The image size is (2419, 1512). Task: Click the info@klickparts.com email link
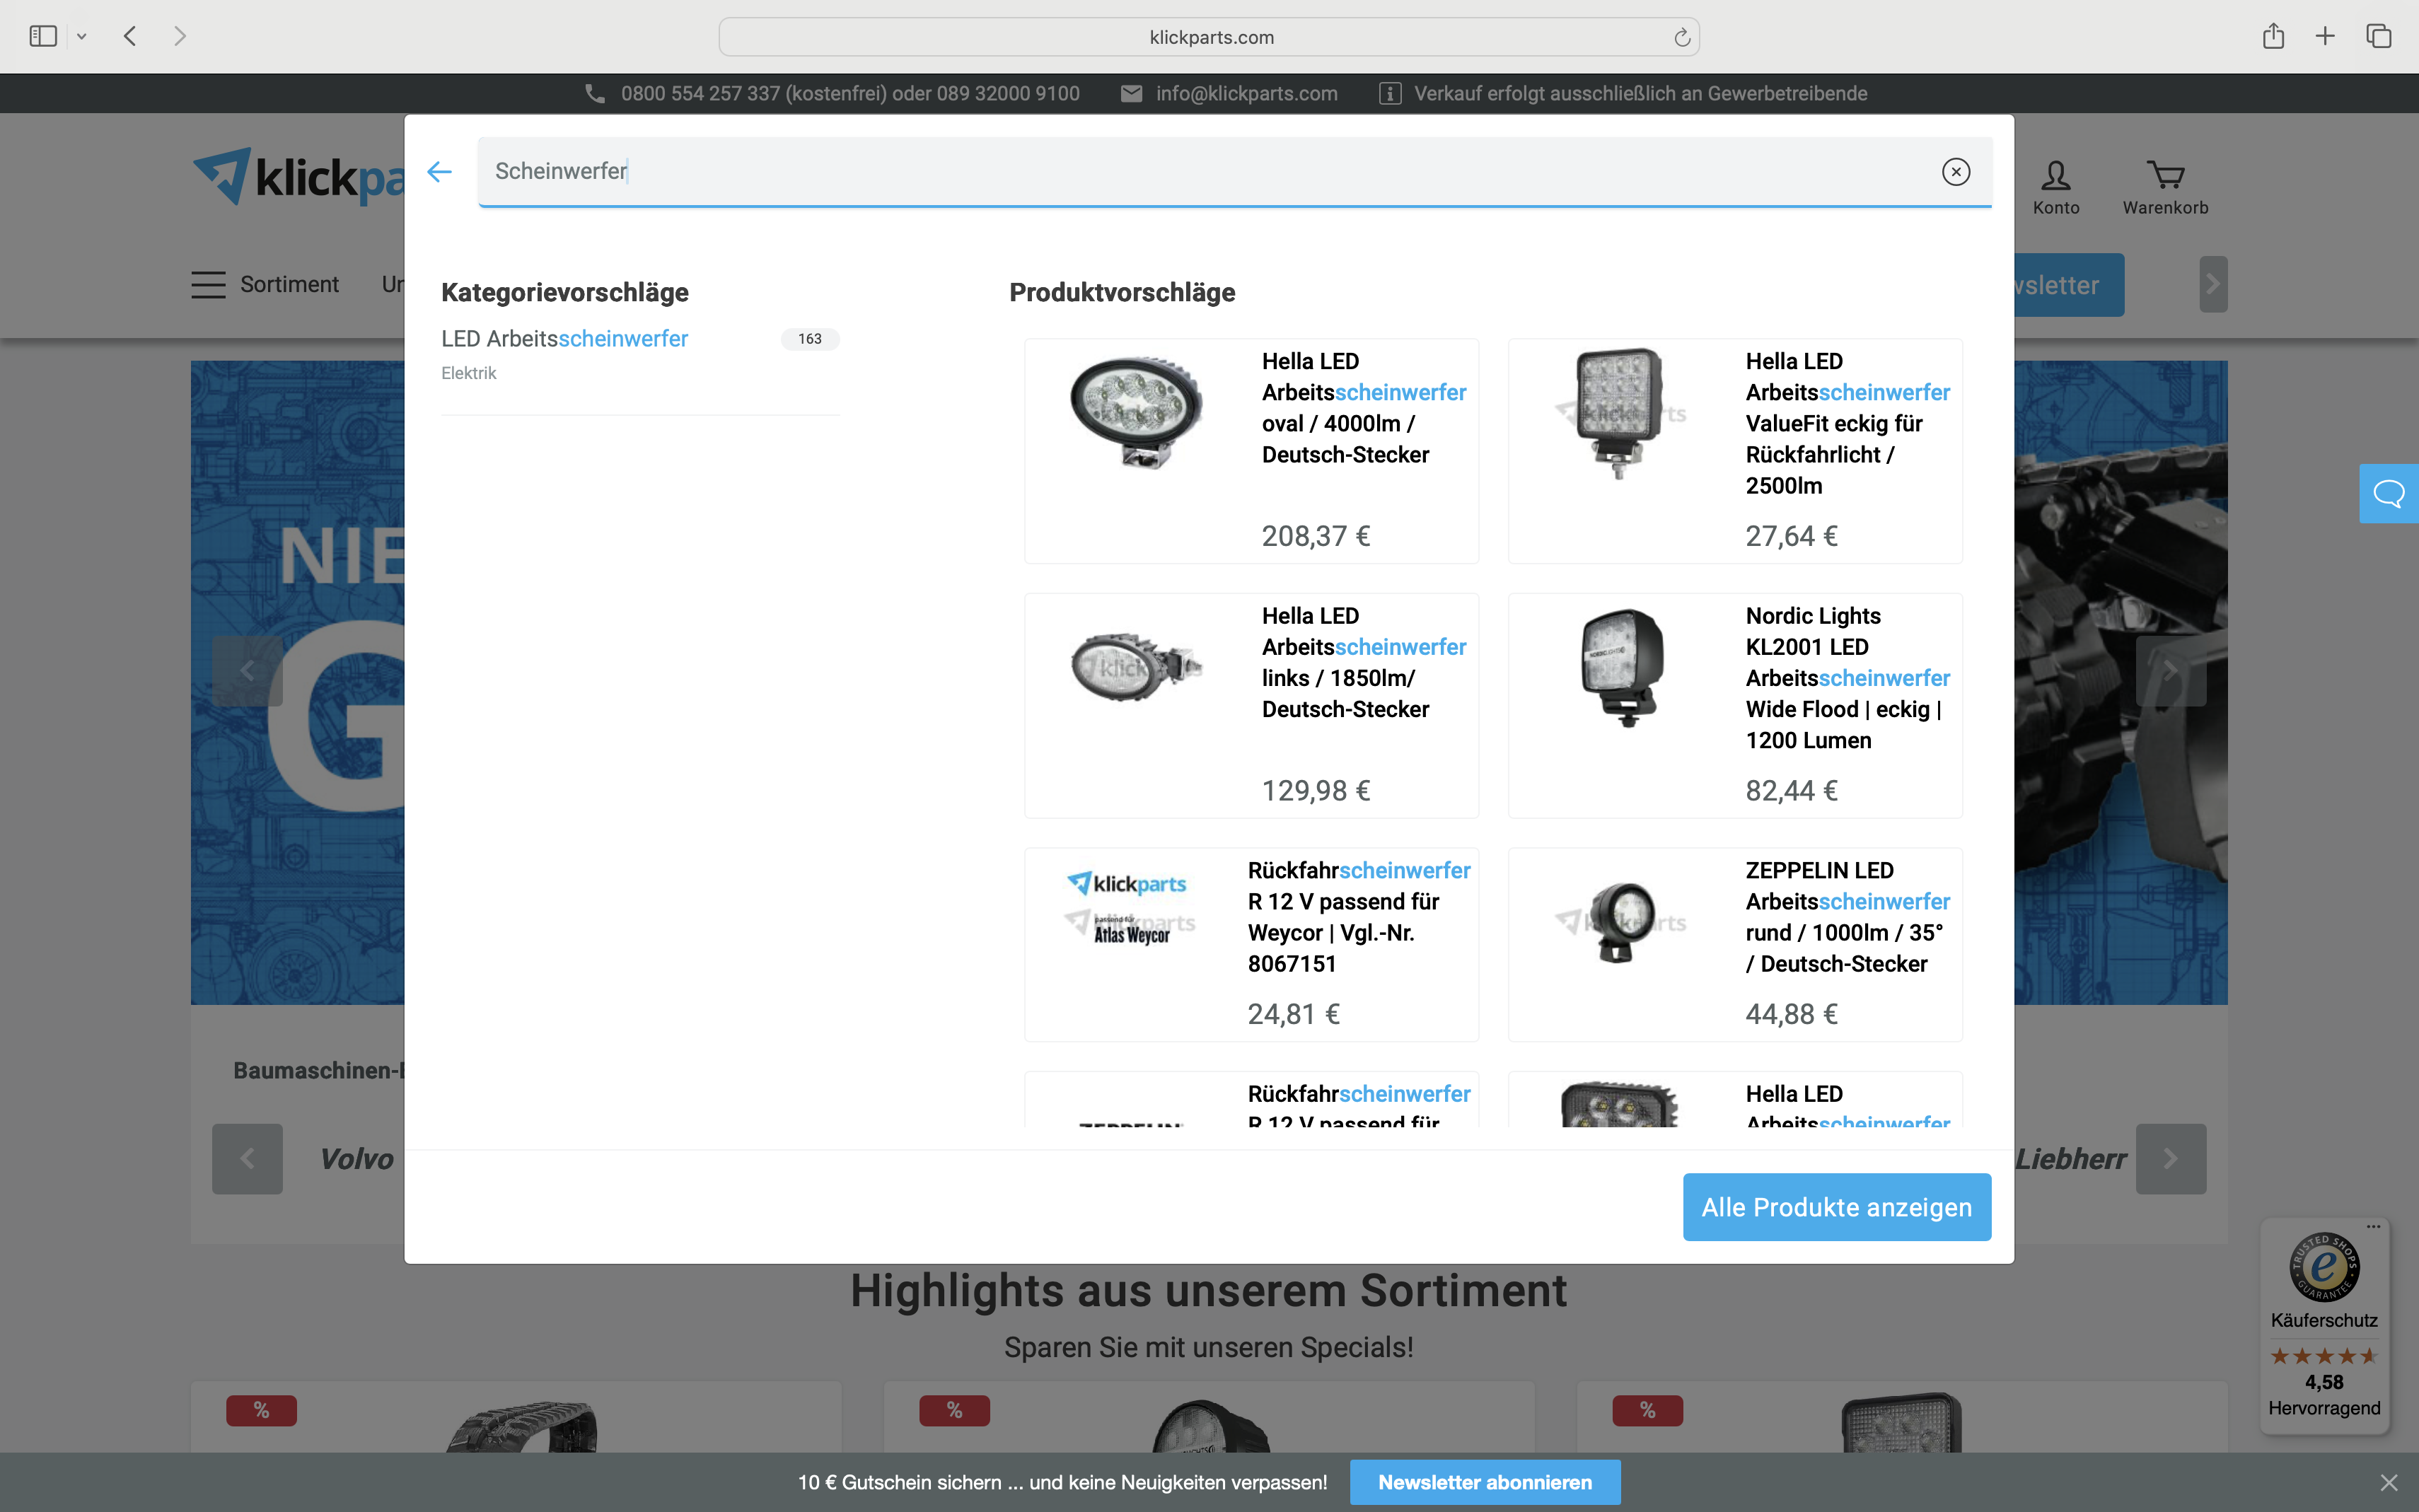point(1246,93)
